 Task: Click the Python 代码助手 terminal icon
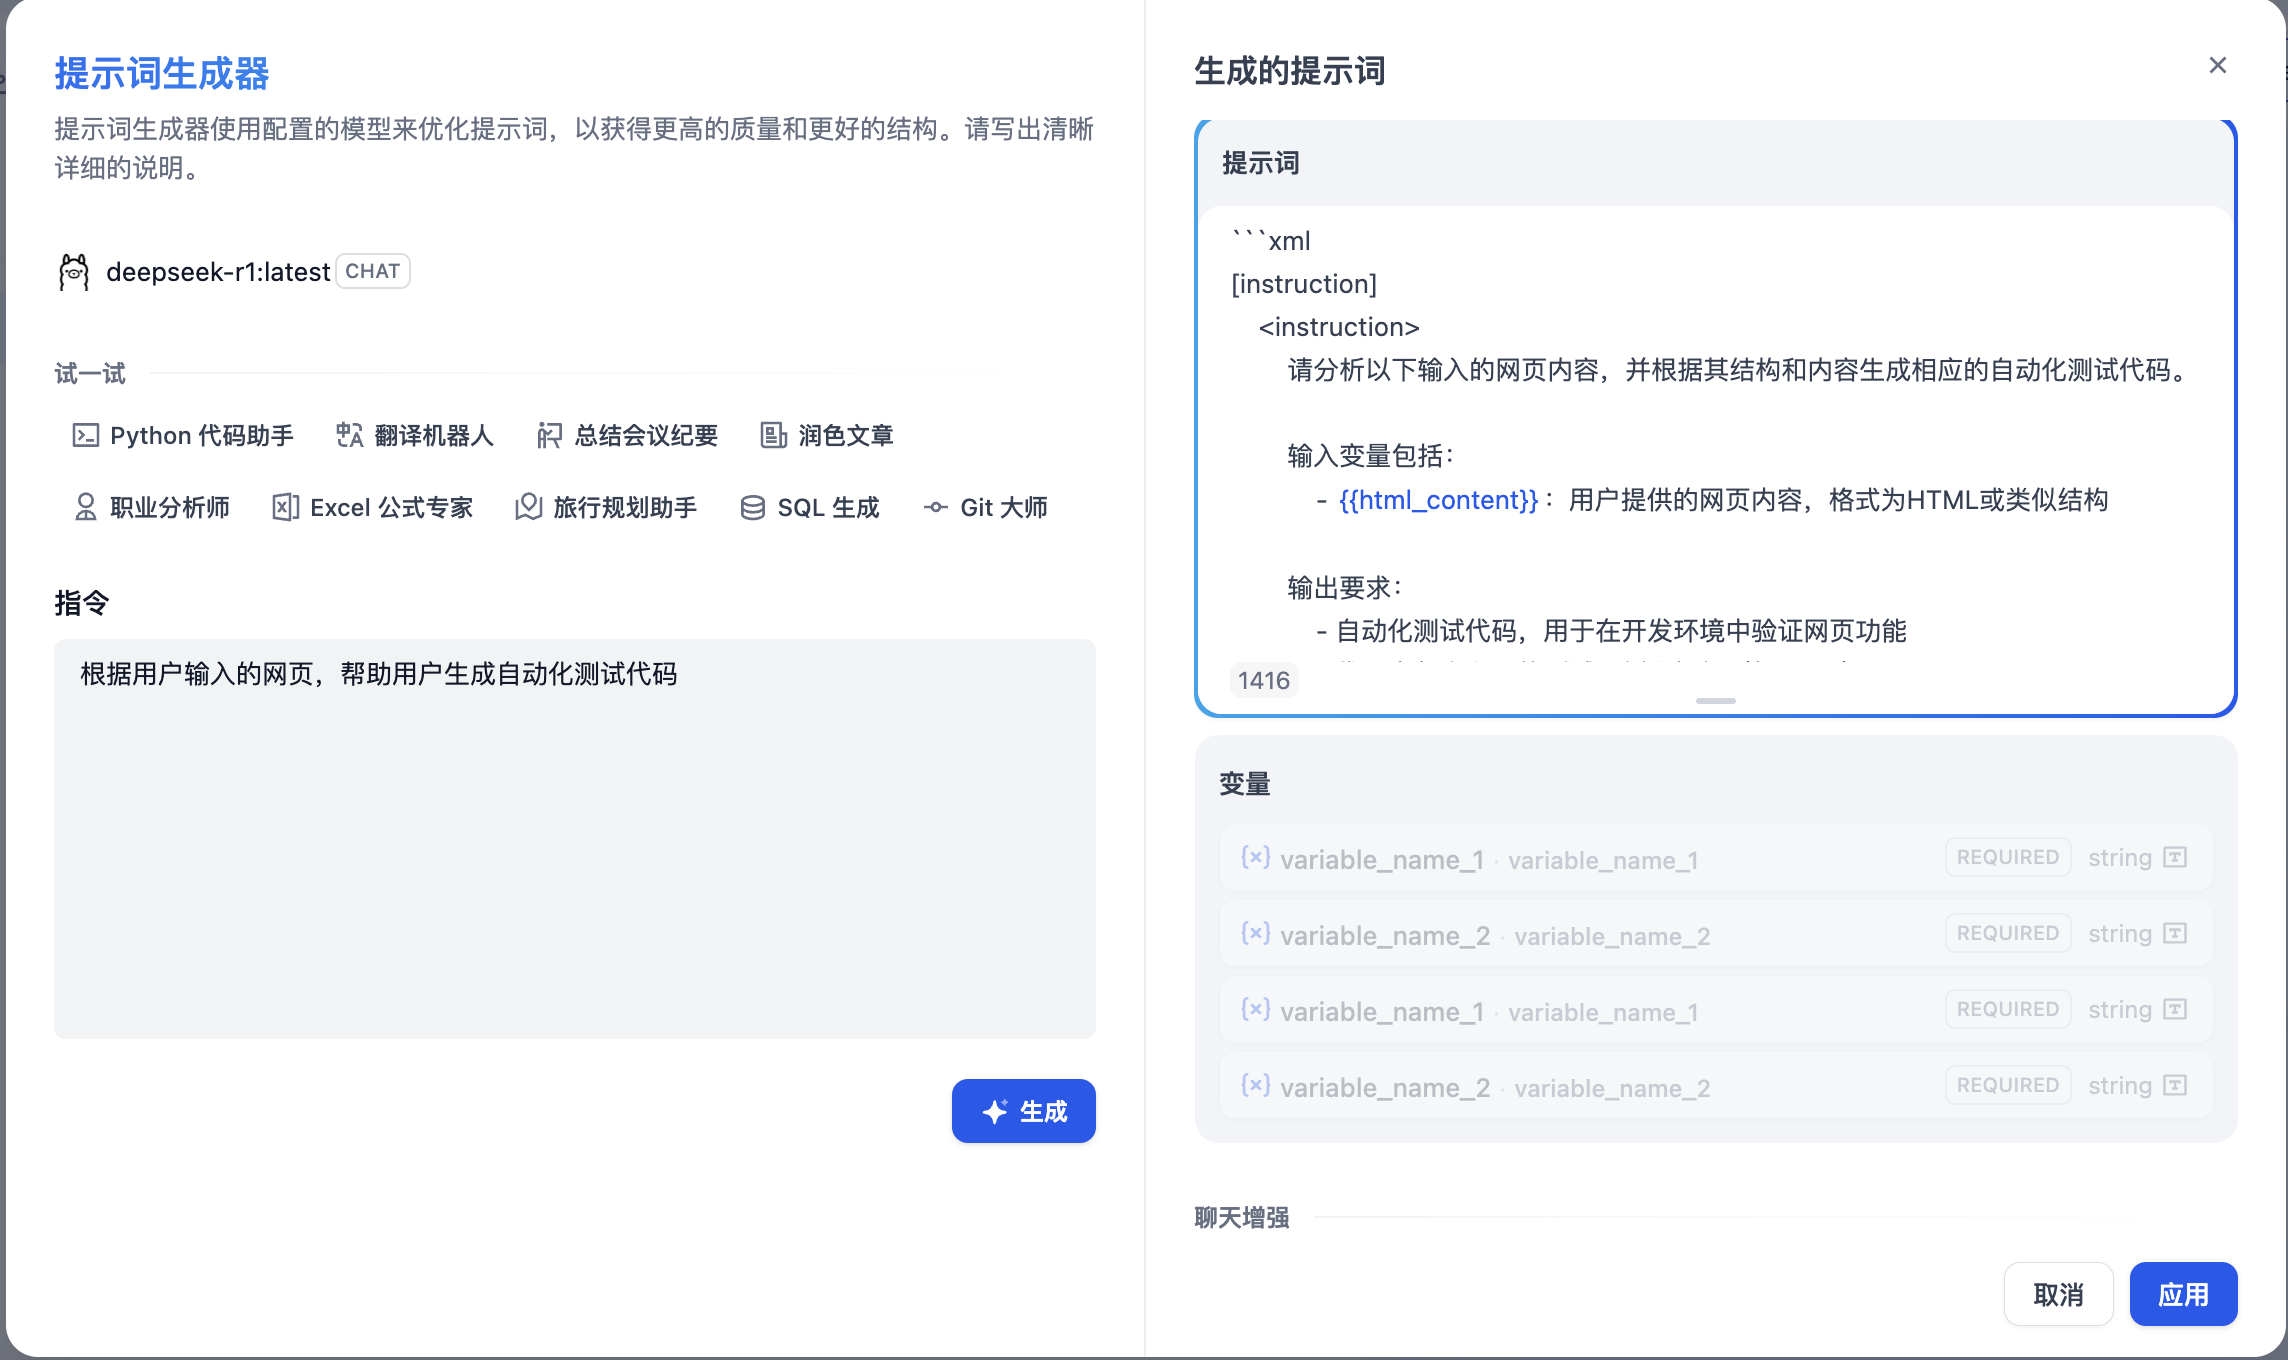(x=85, y=435)
